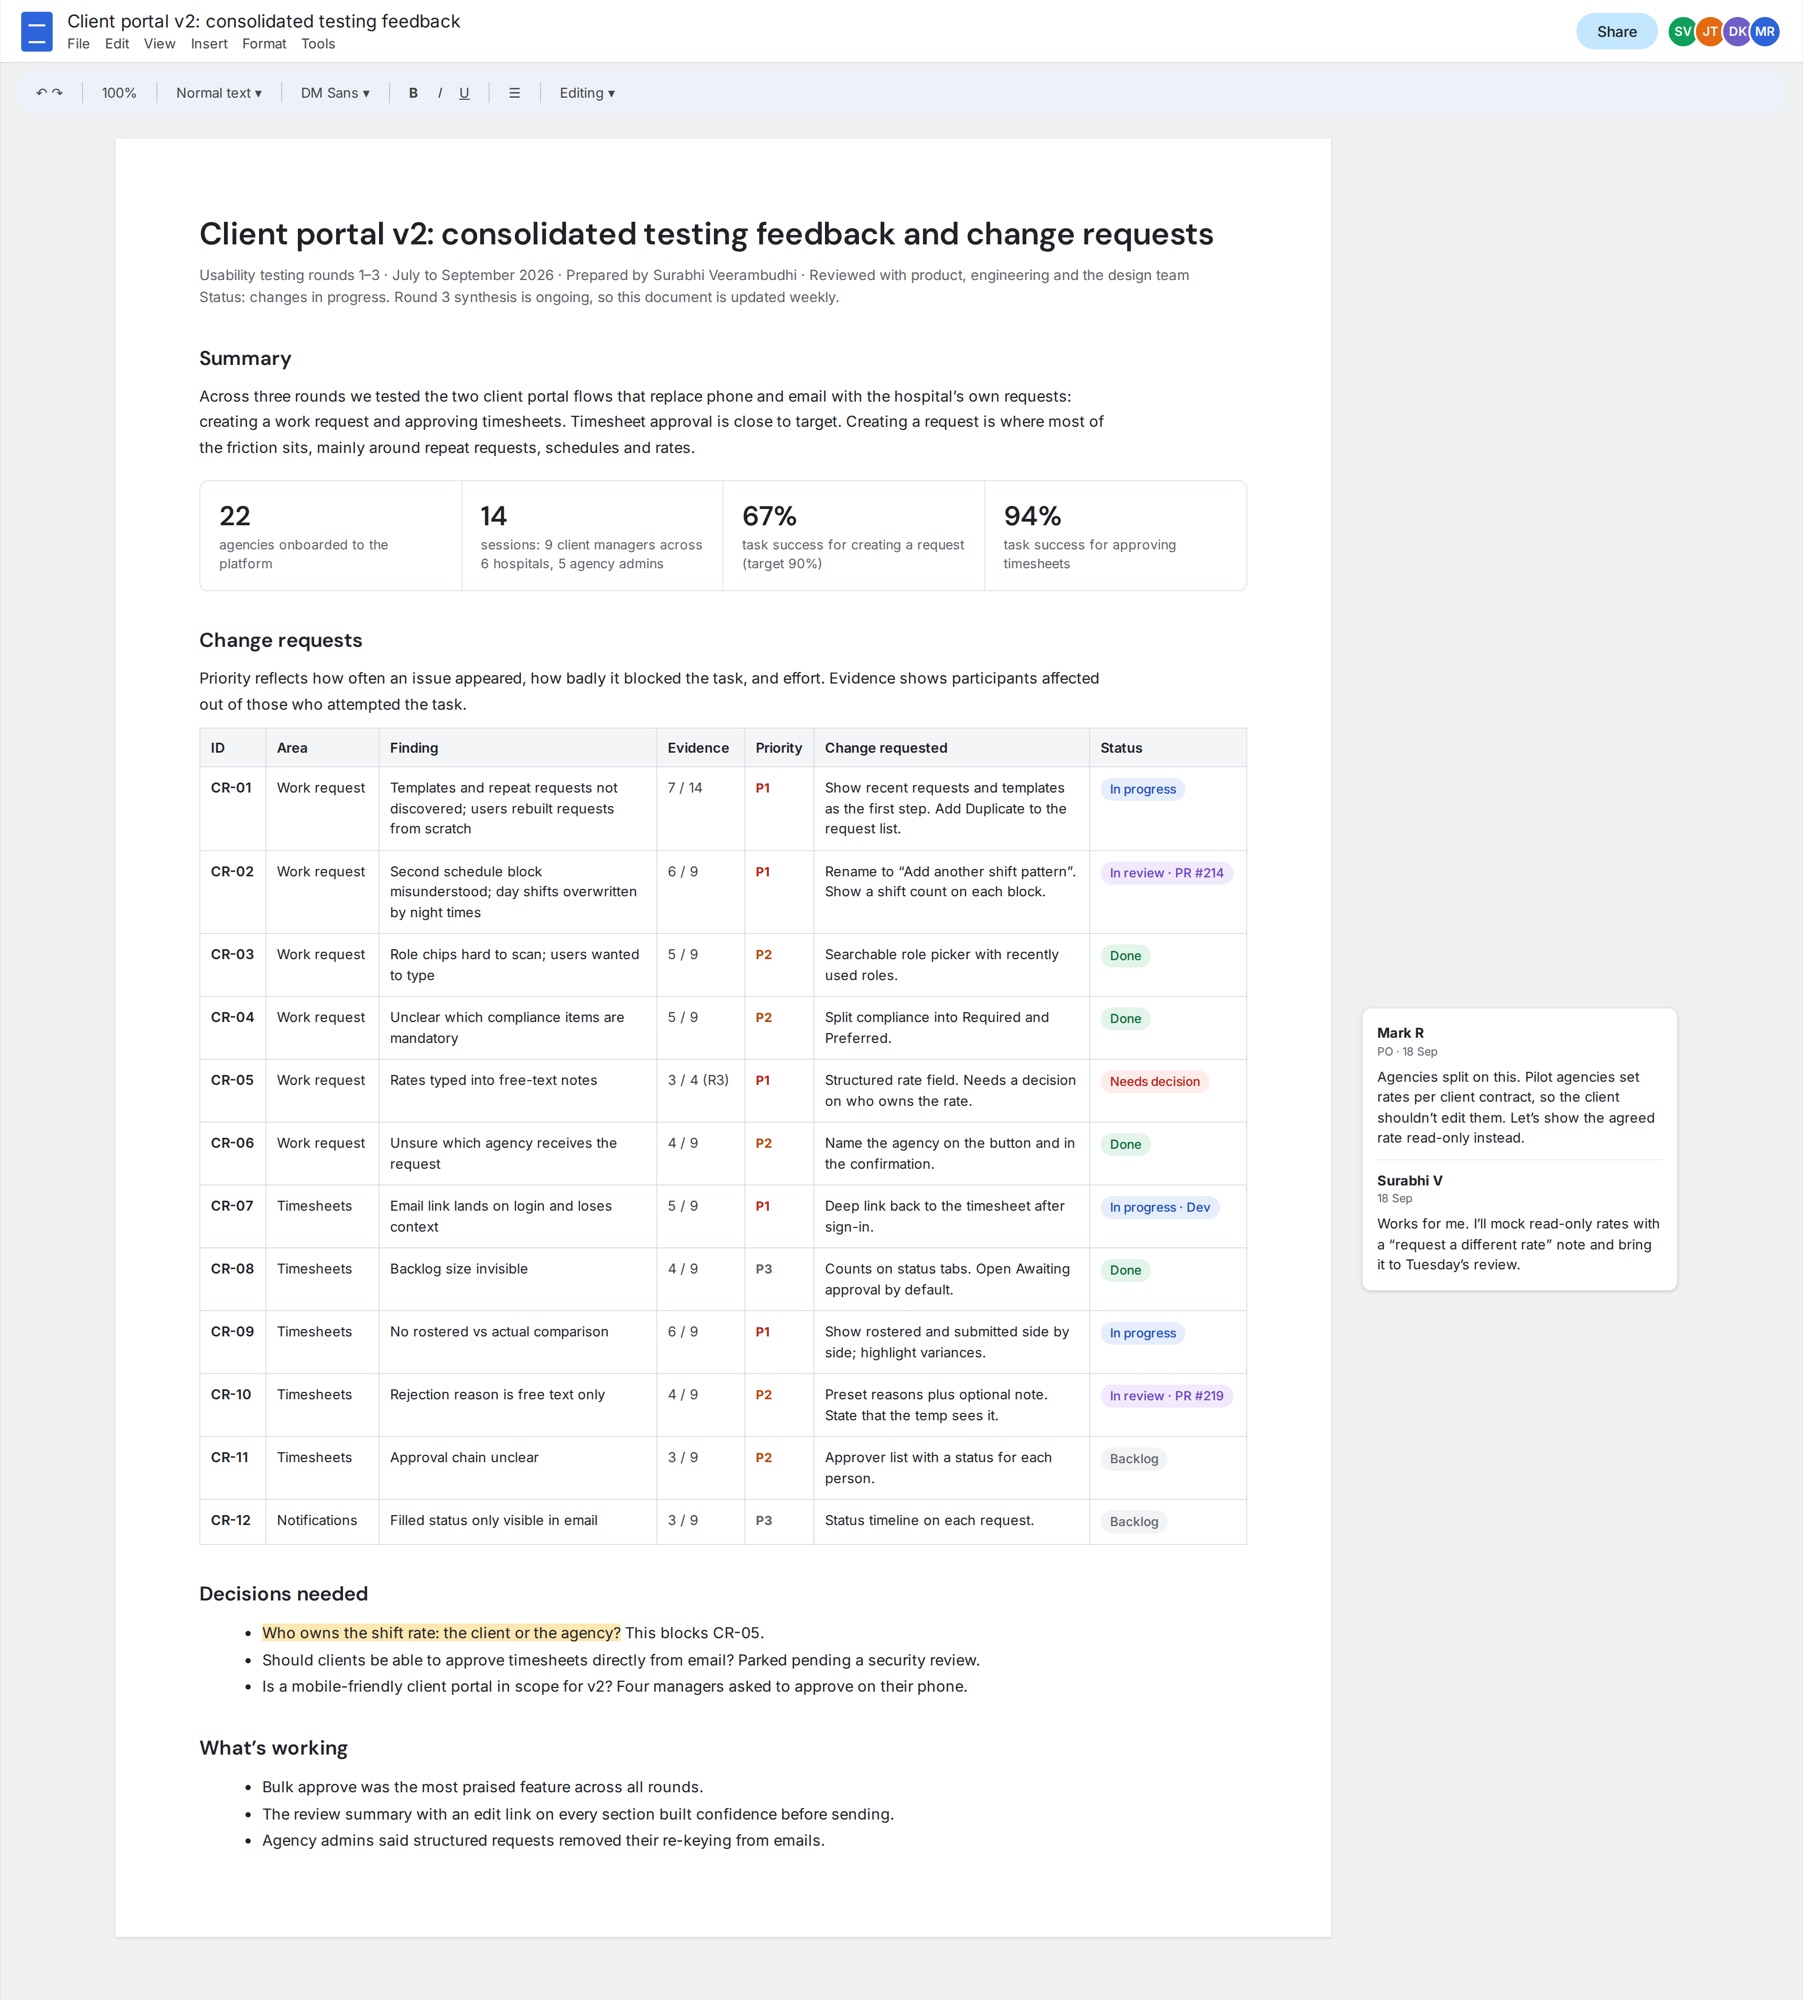Viewport: 1803px width, 2000px height.
Task: Open the File menu
Action: point(78,44)
